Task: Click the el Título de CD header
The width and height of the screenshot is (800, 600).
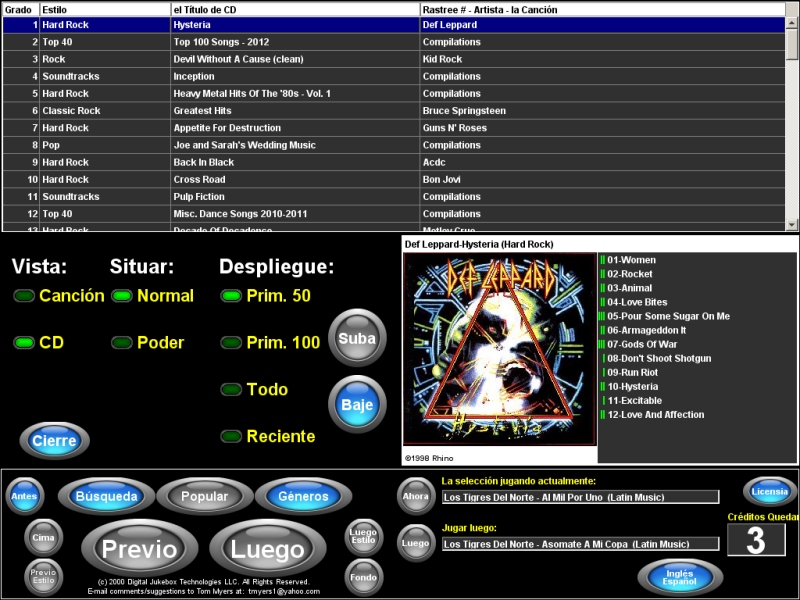Action: tap(295, 10)
